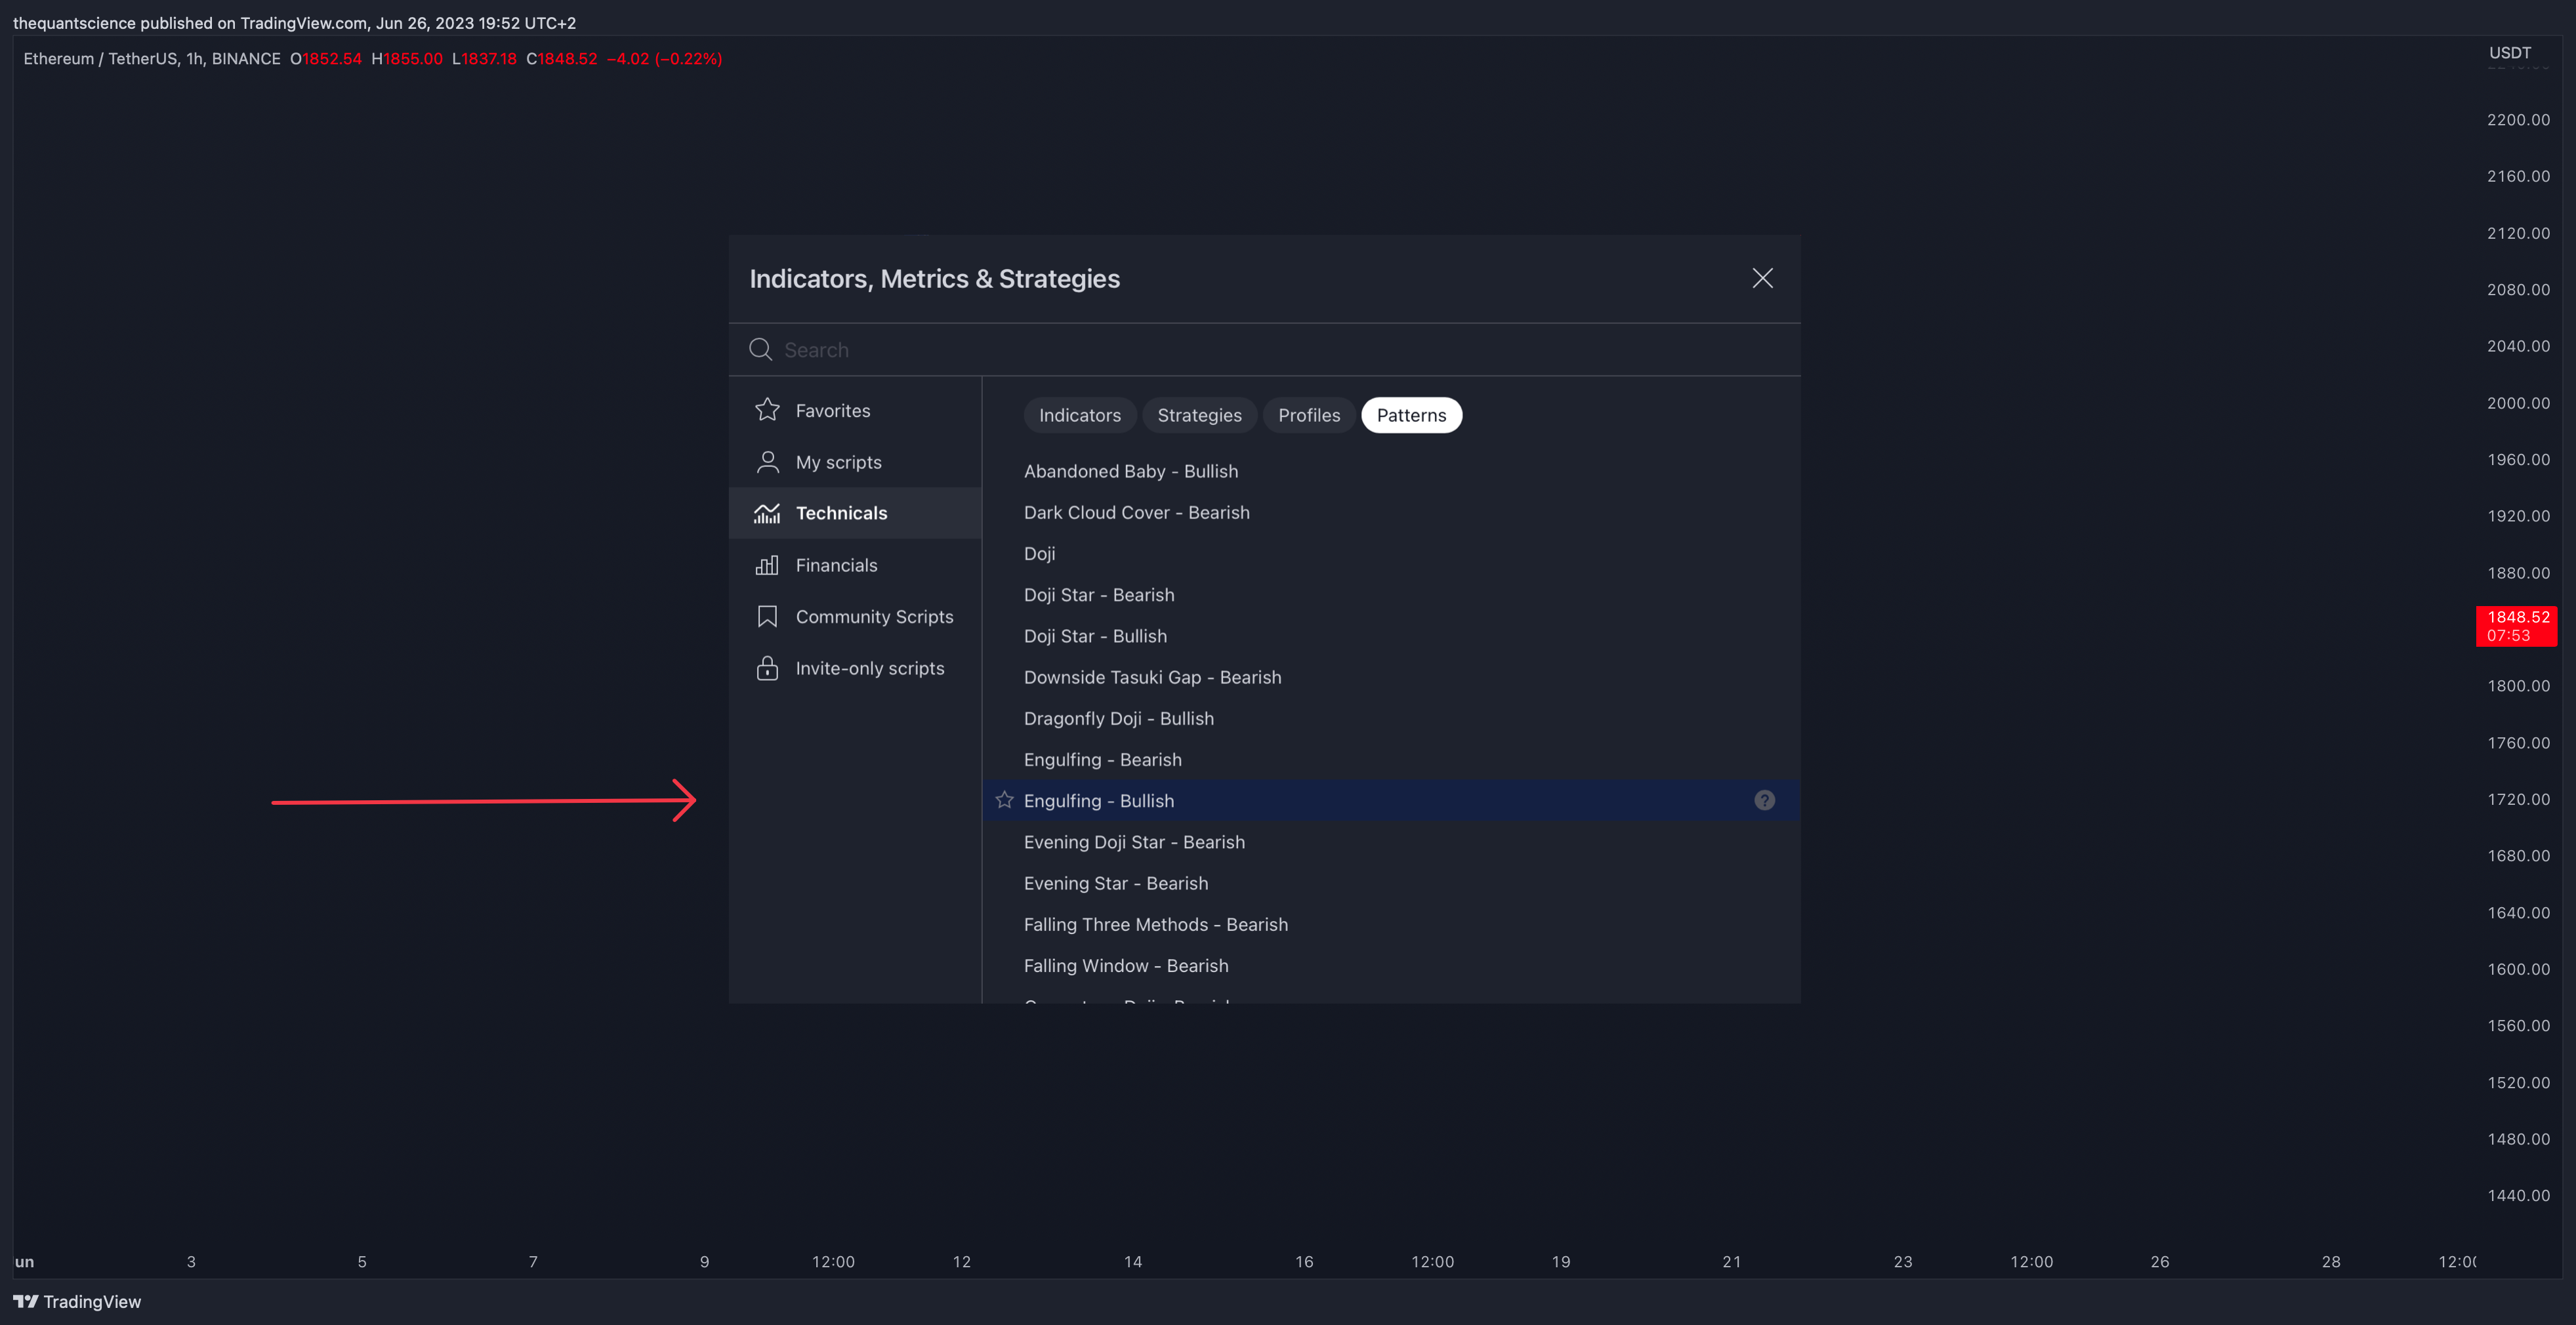Add Engulfing - Bullish to favorites star
The height and width of the screenshot is (1325, 2576).
(x=1004, y=800)
